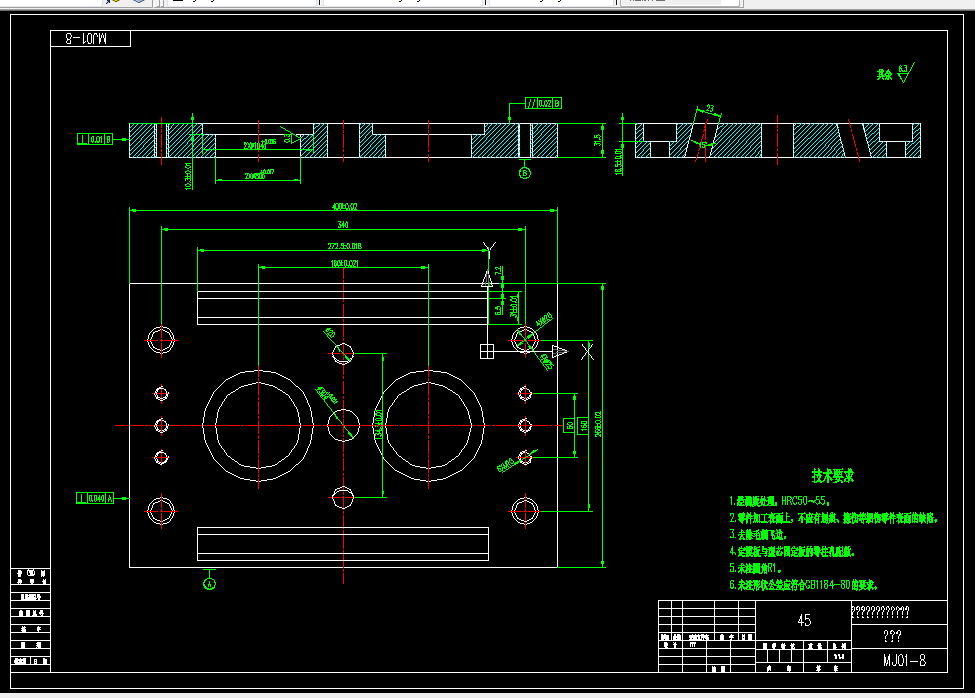Image resolution: width=975 pixels, height=698 pixels.
Task: Click note 6 mentioning GB1184-80
Action: (x=803, y=585)
